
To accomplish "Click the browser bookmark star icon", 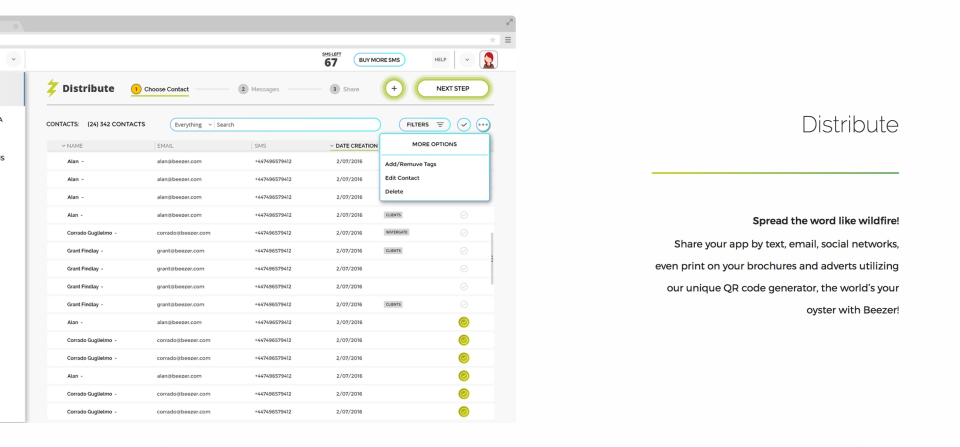I will 492,40.
